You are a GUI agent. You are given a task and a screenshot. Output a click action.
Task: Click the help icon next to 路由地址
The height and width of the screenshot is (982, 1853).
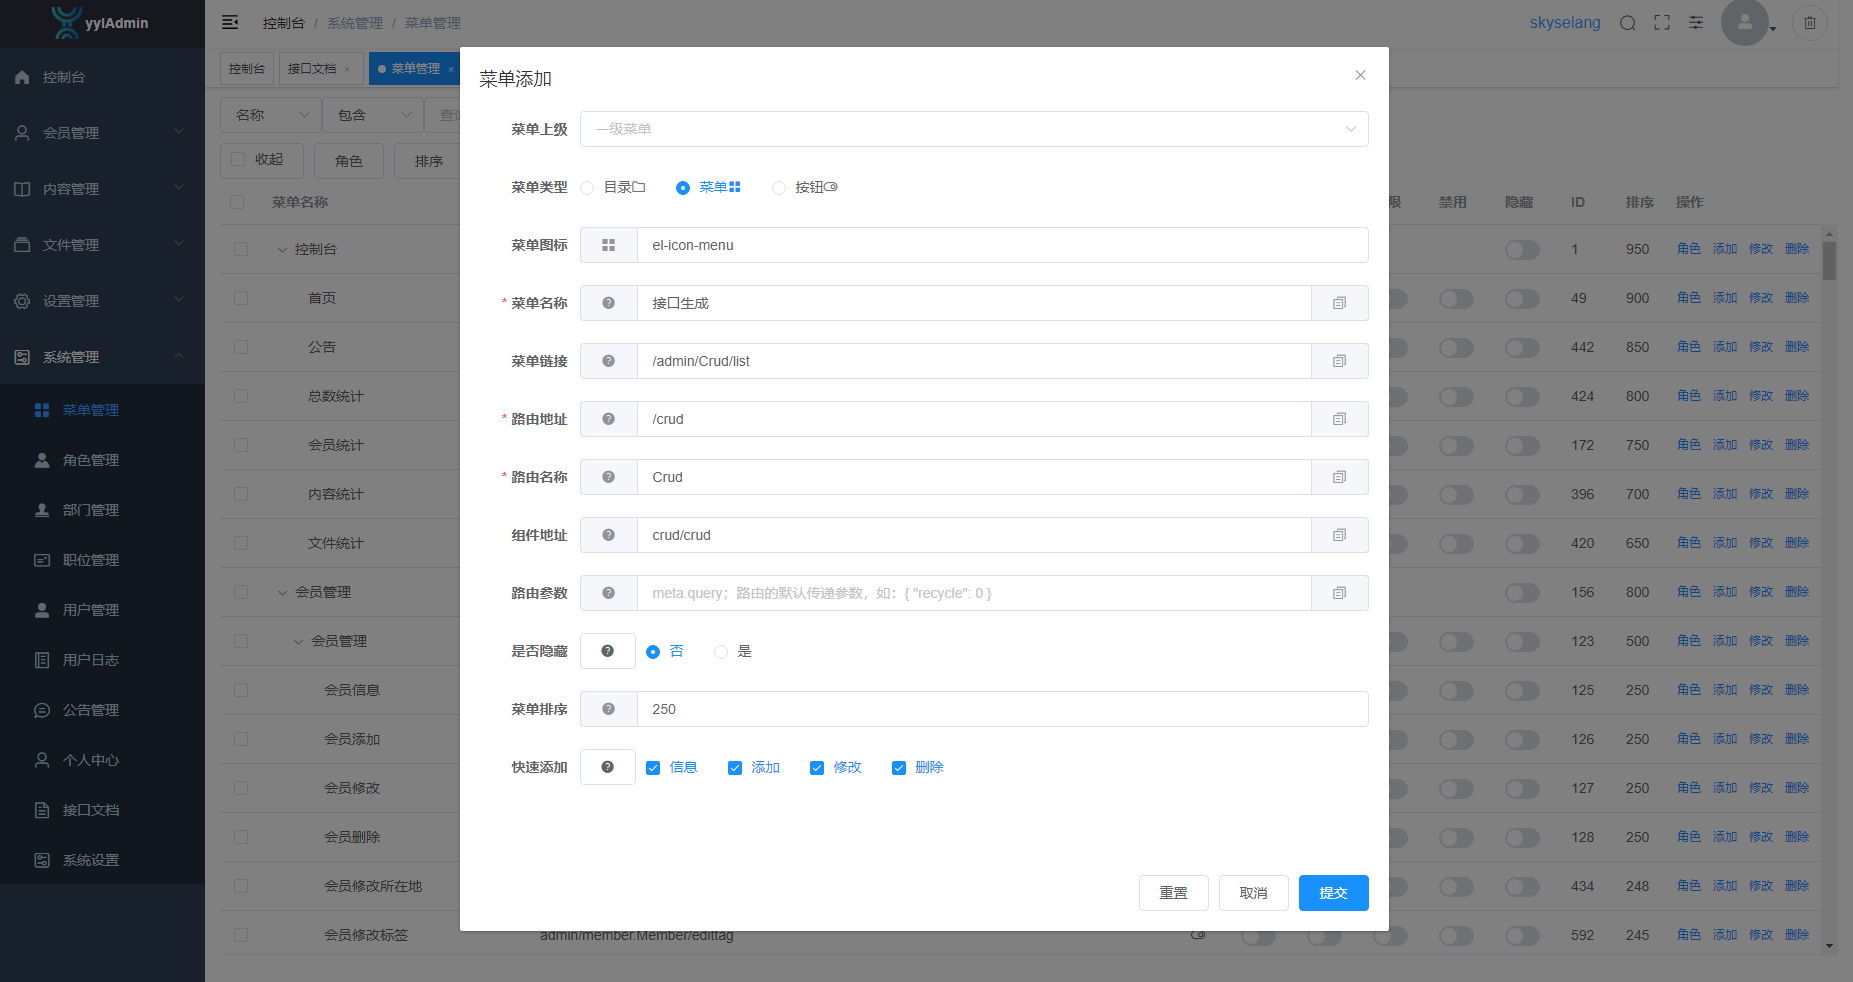[x=608, y=419]
